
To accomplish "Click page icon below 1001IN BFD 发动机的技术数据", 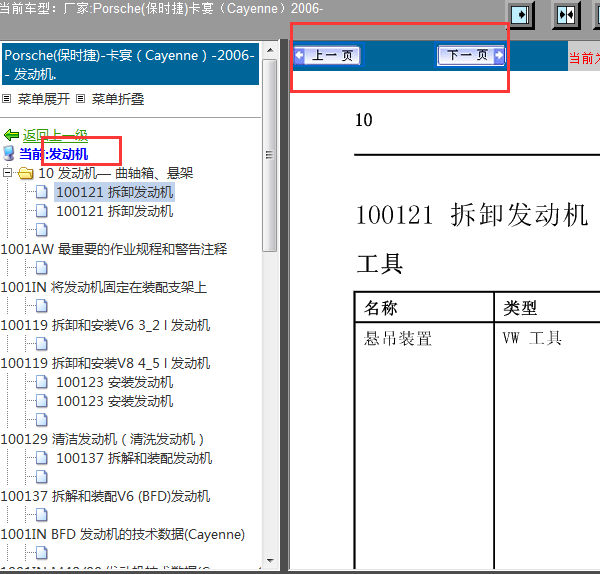I will (x=42, y=553).
